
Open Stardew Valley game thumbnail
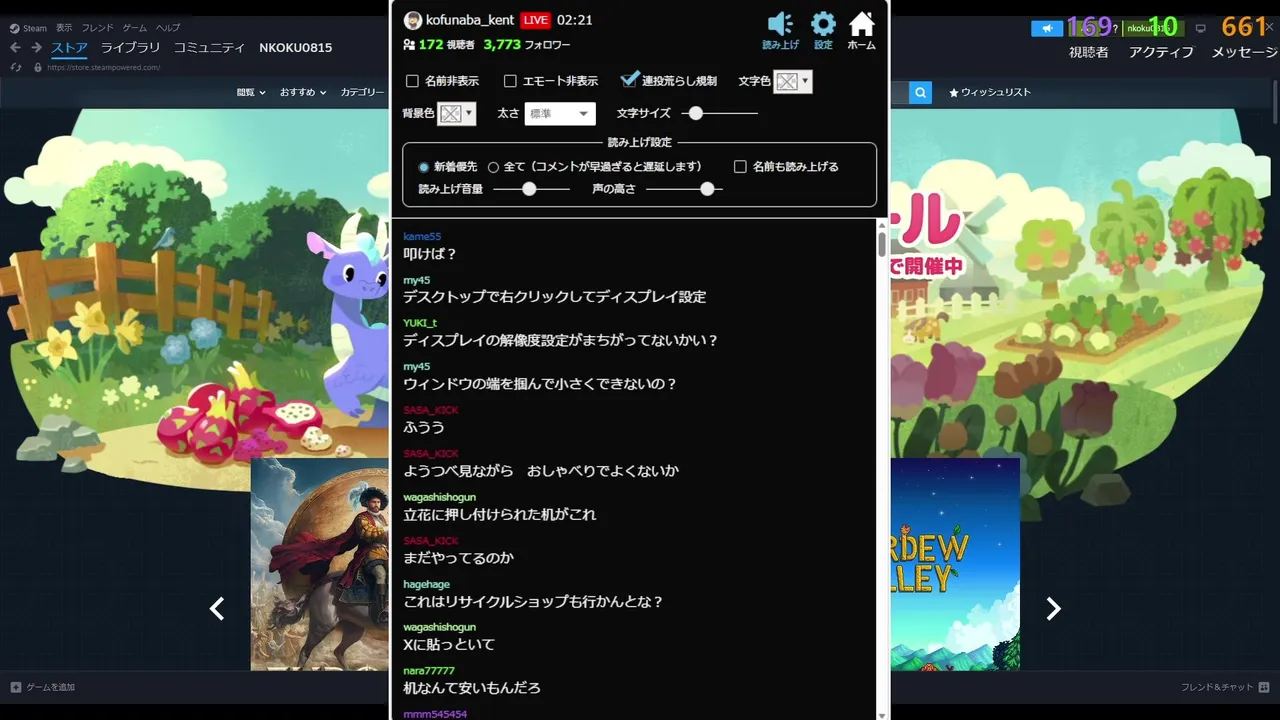click(x=954, y=563)
